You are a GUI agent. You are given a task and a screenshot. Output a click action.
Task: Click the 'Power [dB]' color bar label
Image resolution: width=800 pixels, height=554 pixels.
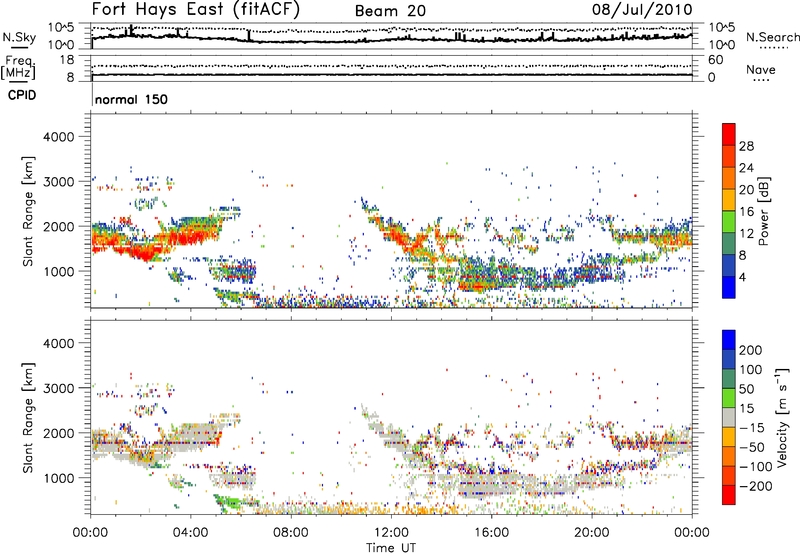pyautogui.click(x=763, y=211)
